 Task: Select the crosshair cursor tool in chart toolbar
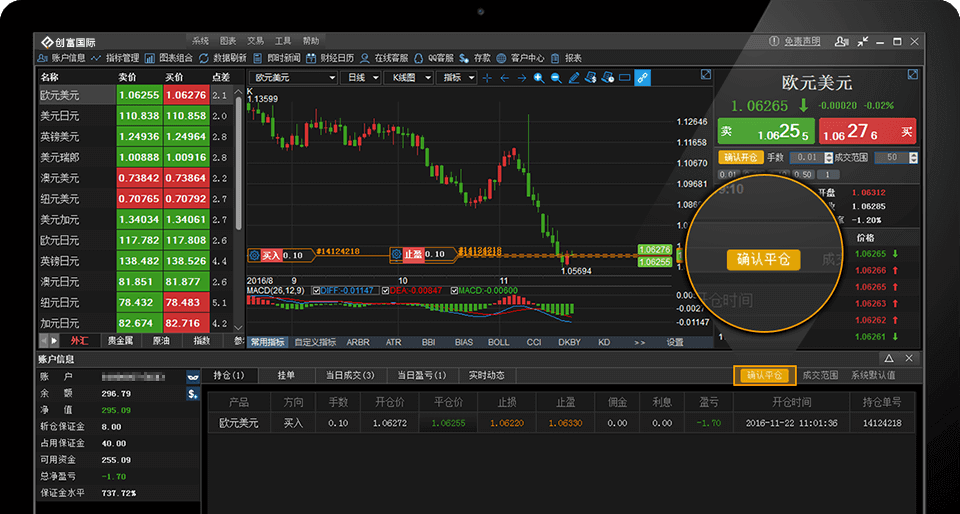pyautogui.click(x=487, y=78)
